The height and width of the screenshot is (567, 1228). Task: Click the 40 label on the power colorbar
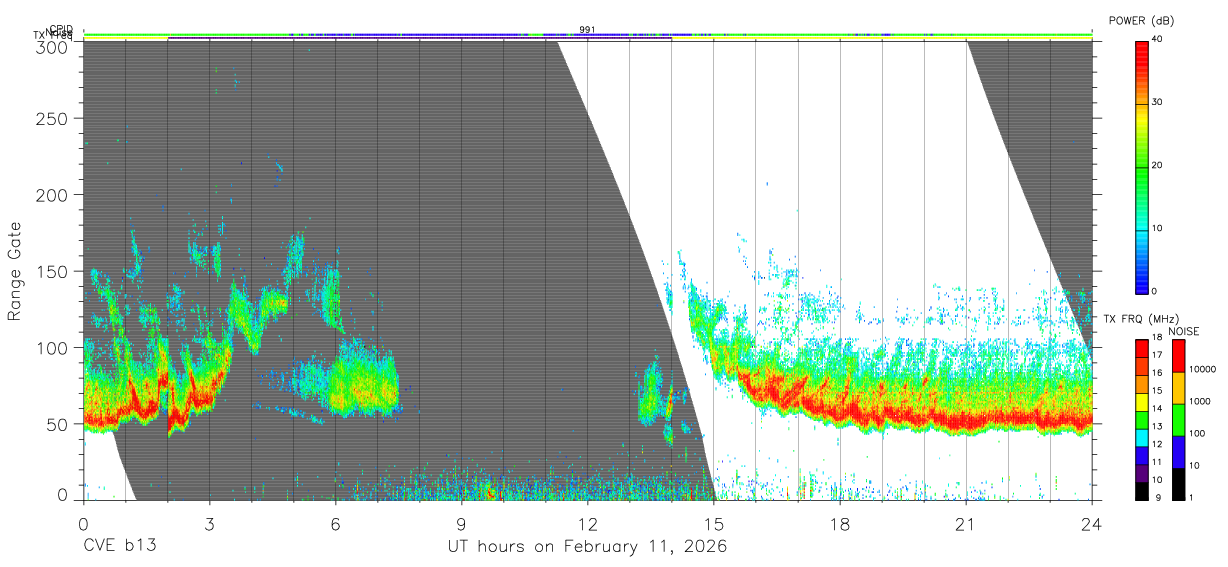[x=1157, y=39]
